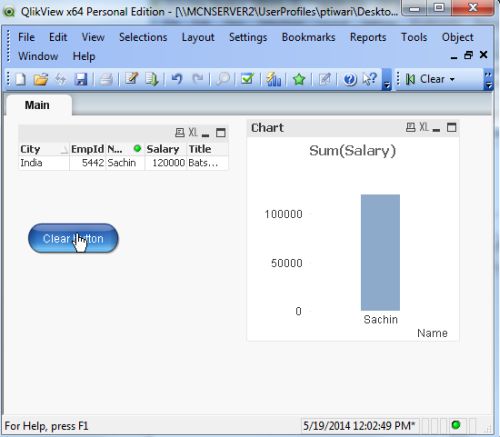Image resolution: width=500 pixels, height=437 pixels.
Task: Click the Notes pencil icon in the toolbar
Action: 325,79
